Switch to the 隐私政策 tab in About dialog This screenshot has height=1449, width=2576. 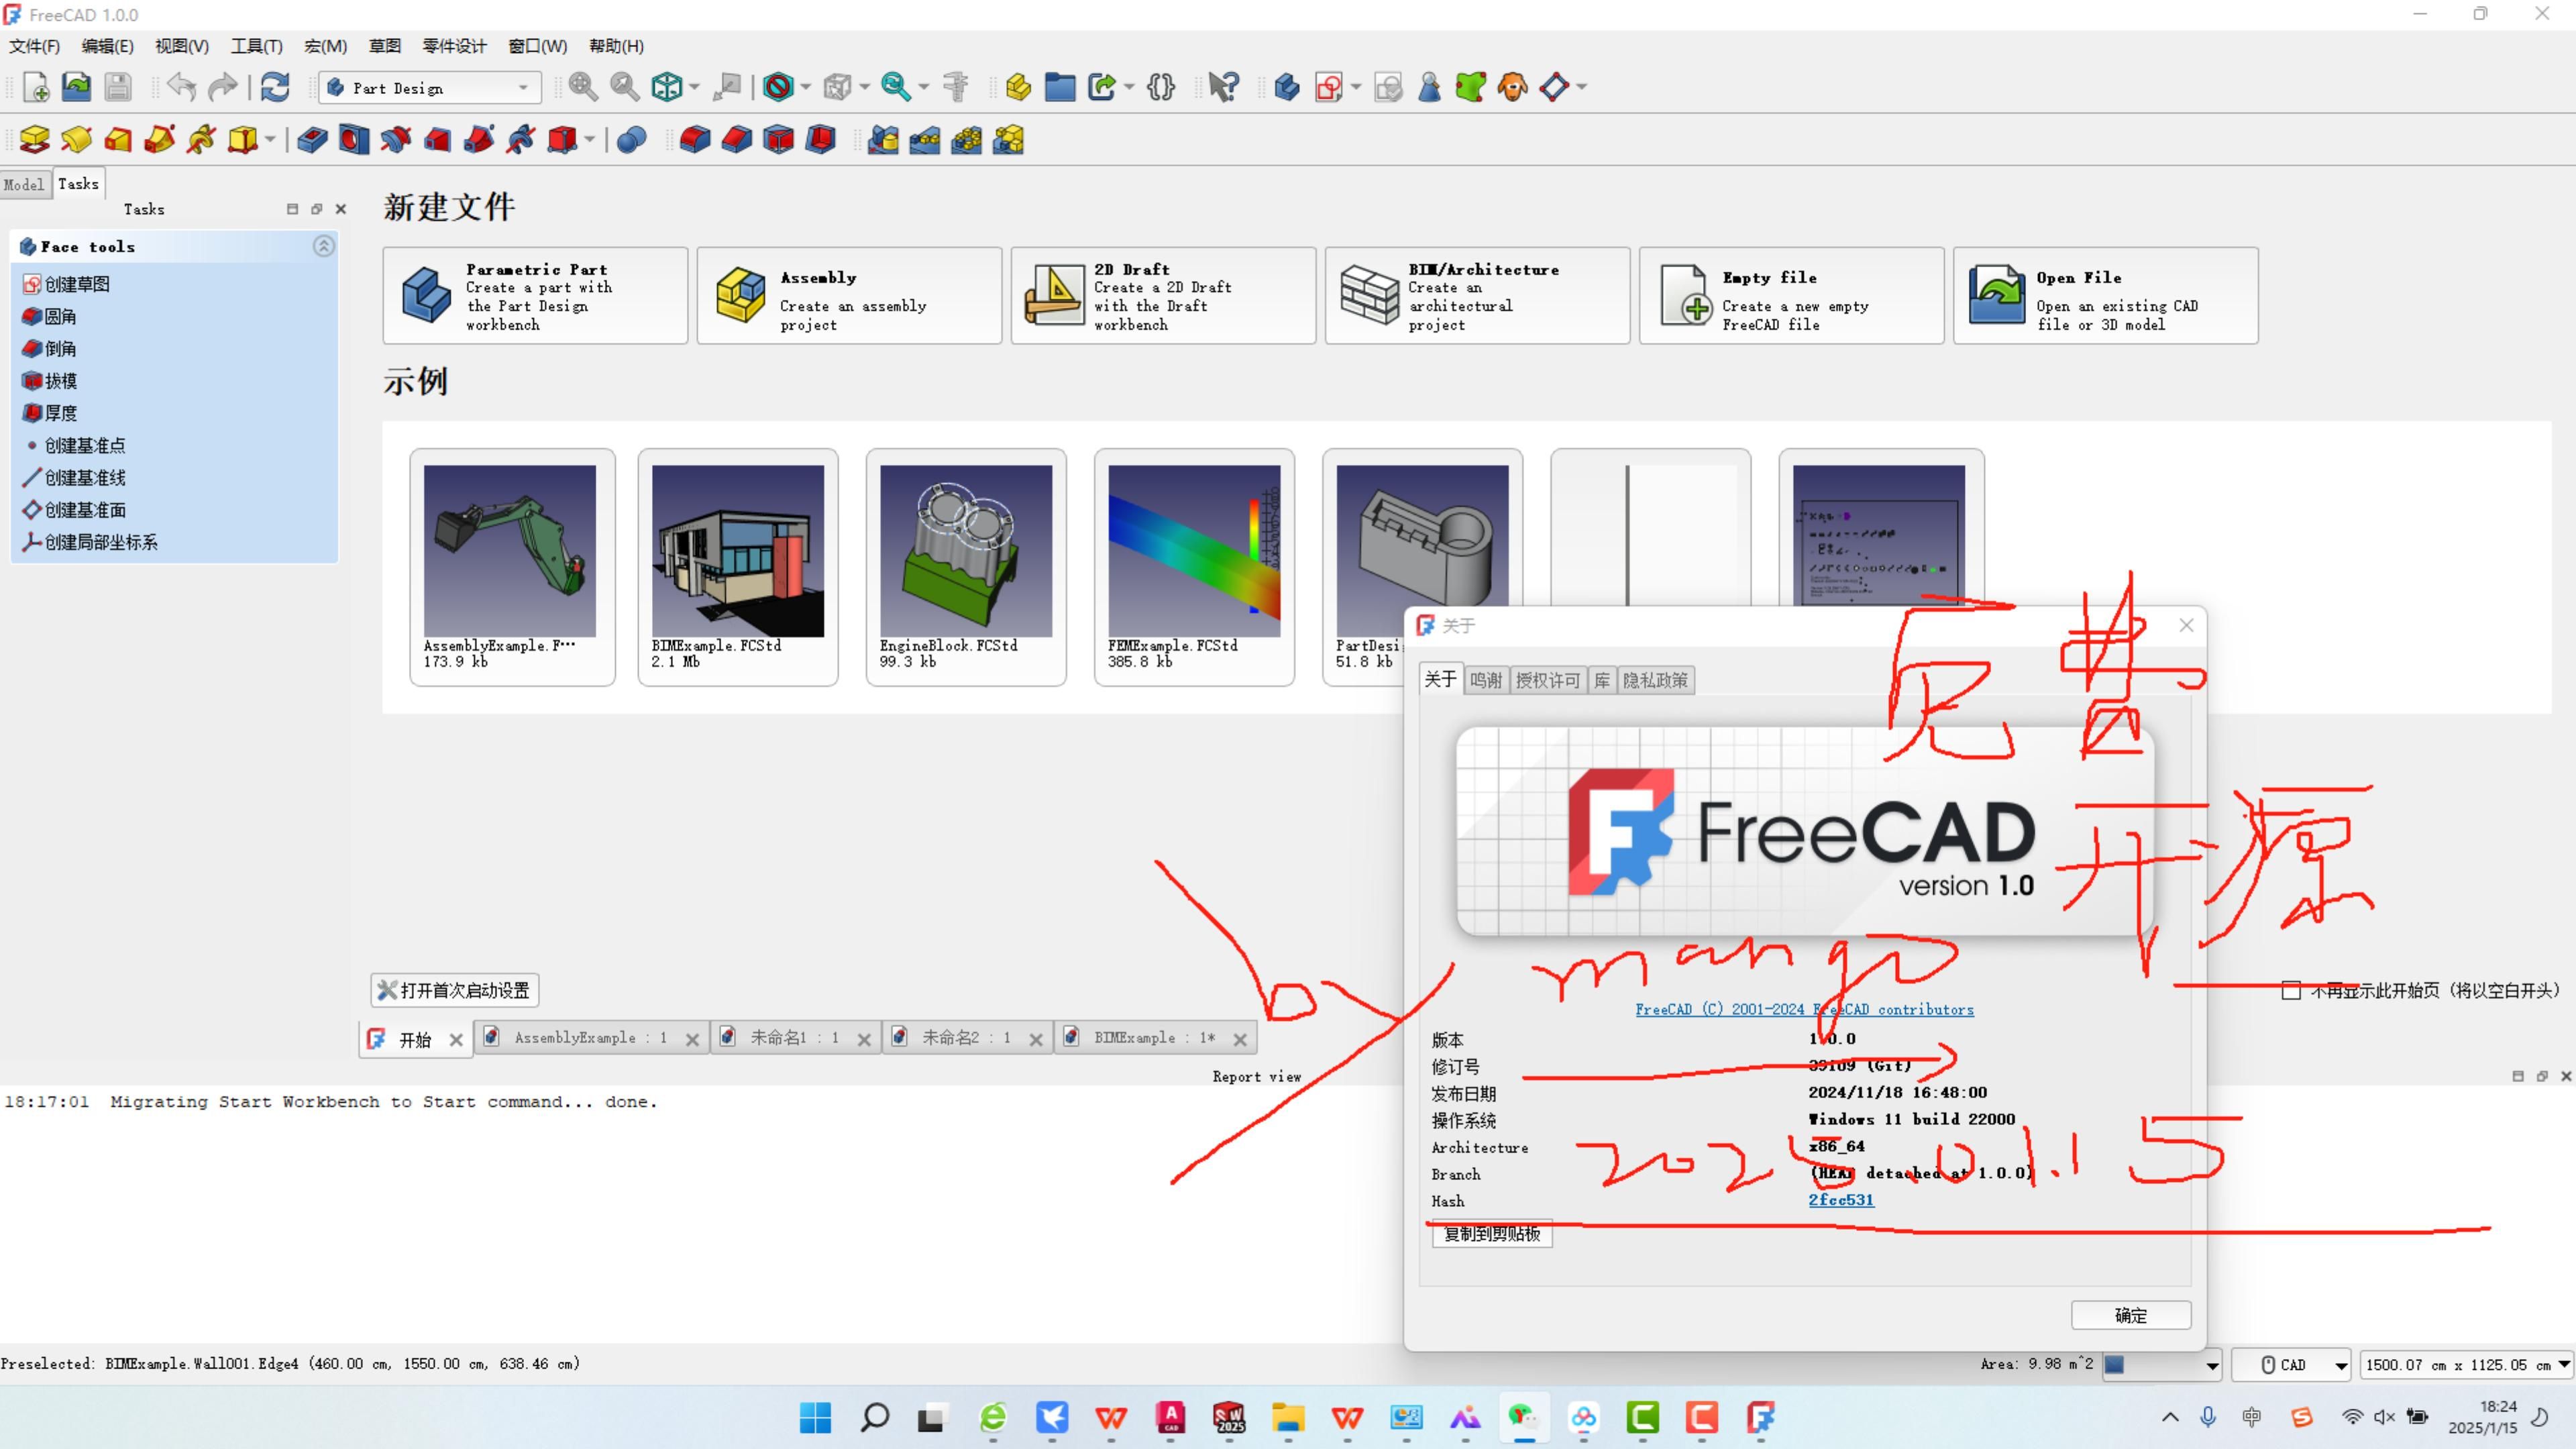tap(1655, 680)
